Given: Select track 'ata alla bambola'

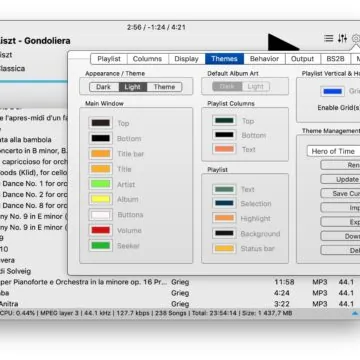Looking at the screenshot, I should point(33,140).
